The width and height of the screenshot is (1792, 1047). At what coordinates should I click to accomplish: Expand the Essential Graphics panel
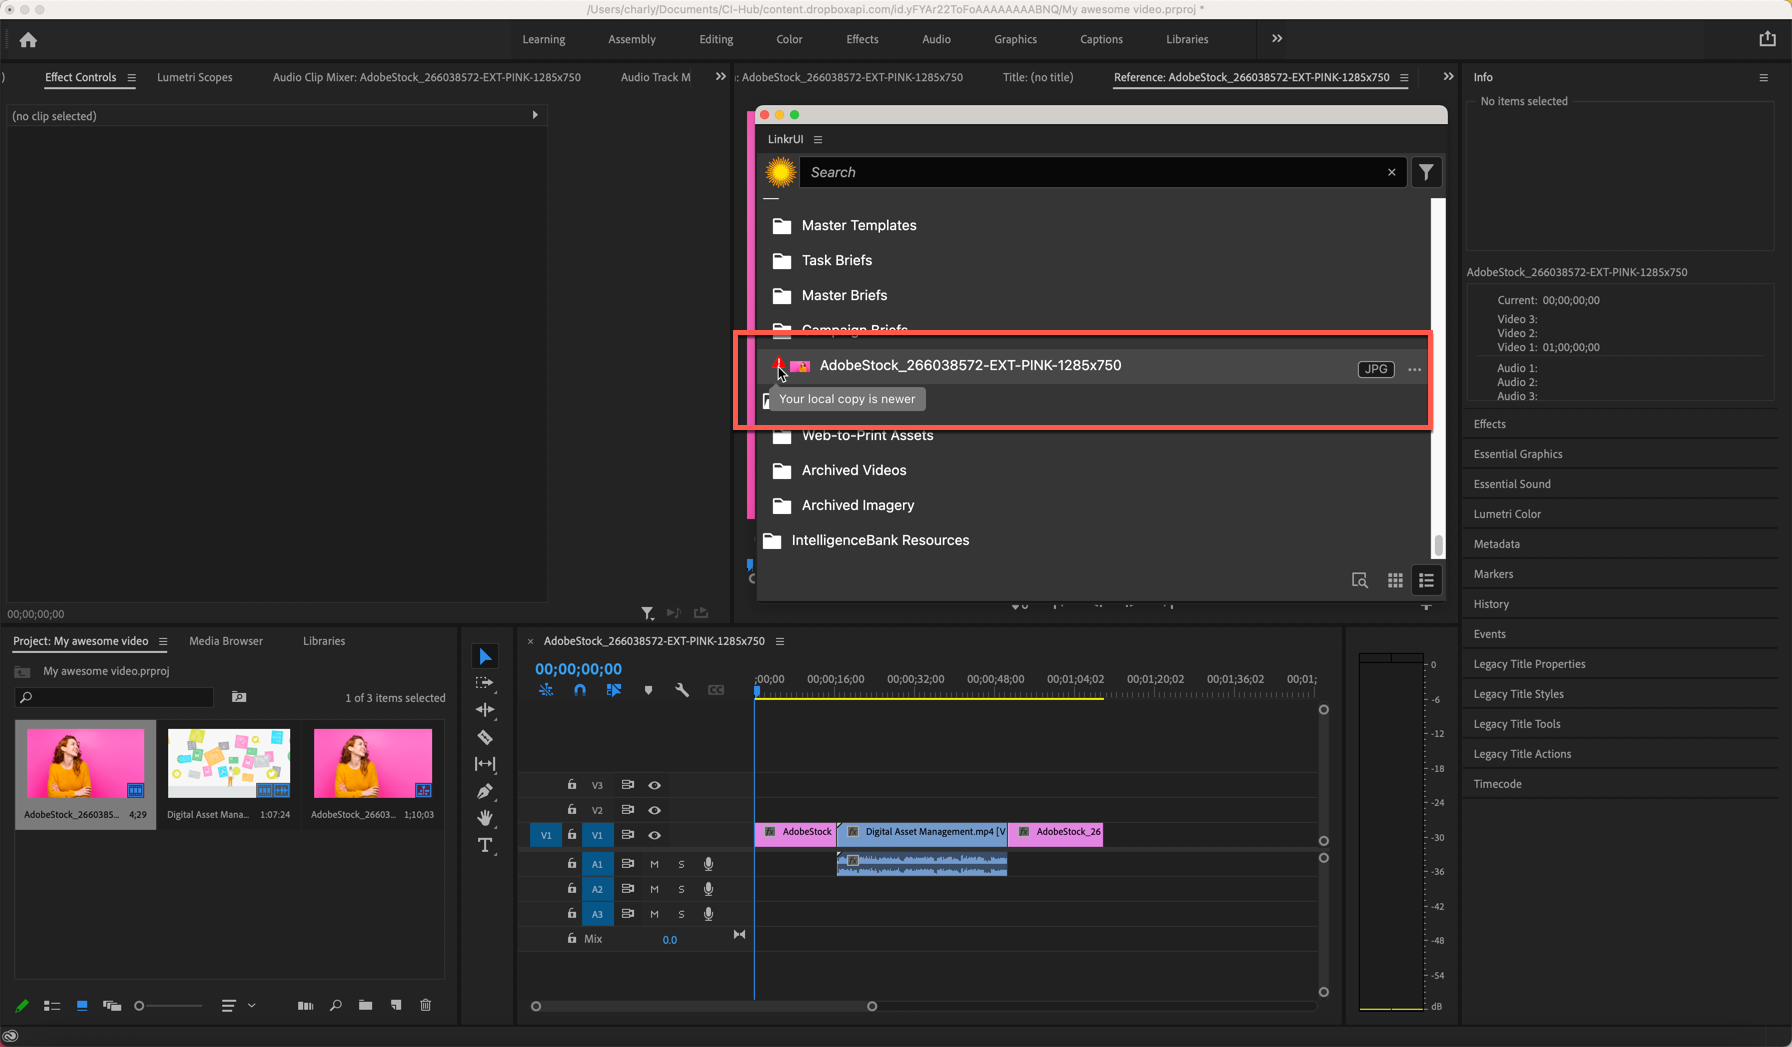1517,454
